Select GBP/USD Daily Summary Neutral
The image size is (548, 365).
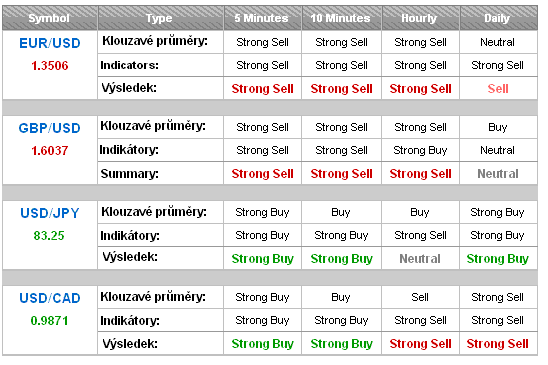pos(498,174)
